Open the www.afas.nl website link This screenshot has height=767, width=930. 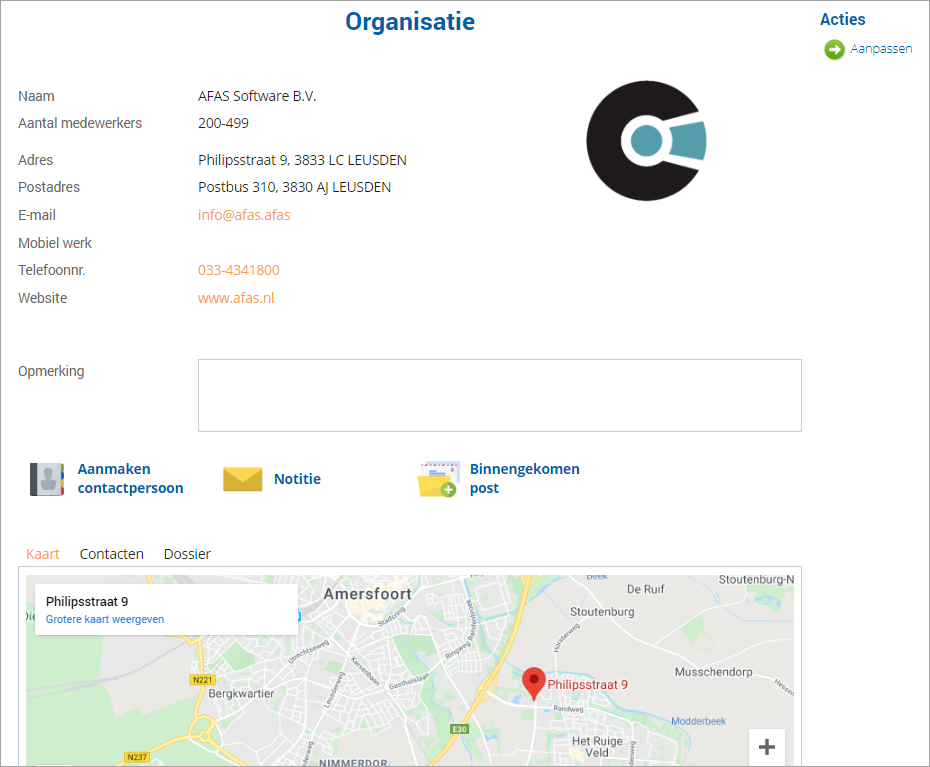pyautogui.click(x=236, y=298)
